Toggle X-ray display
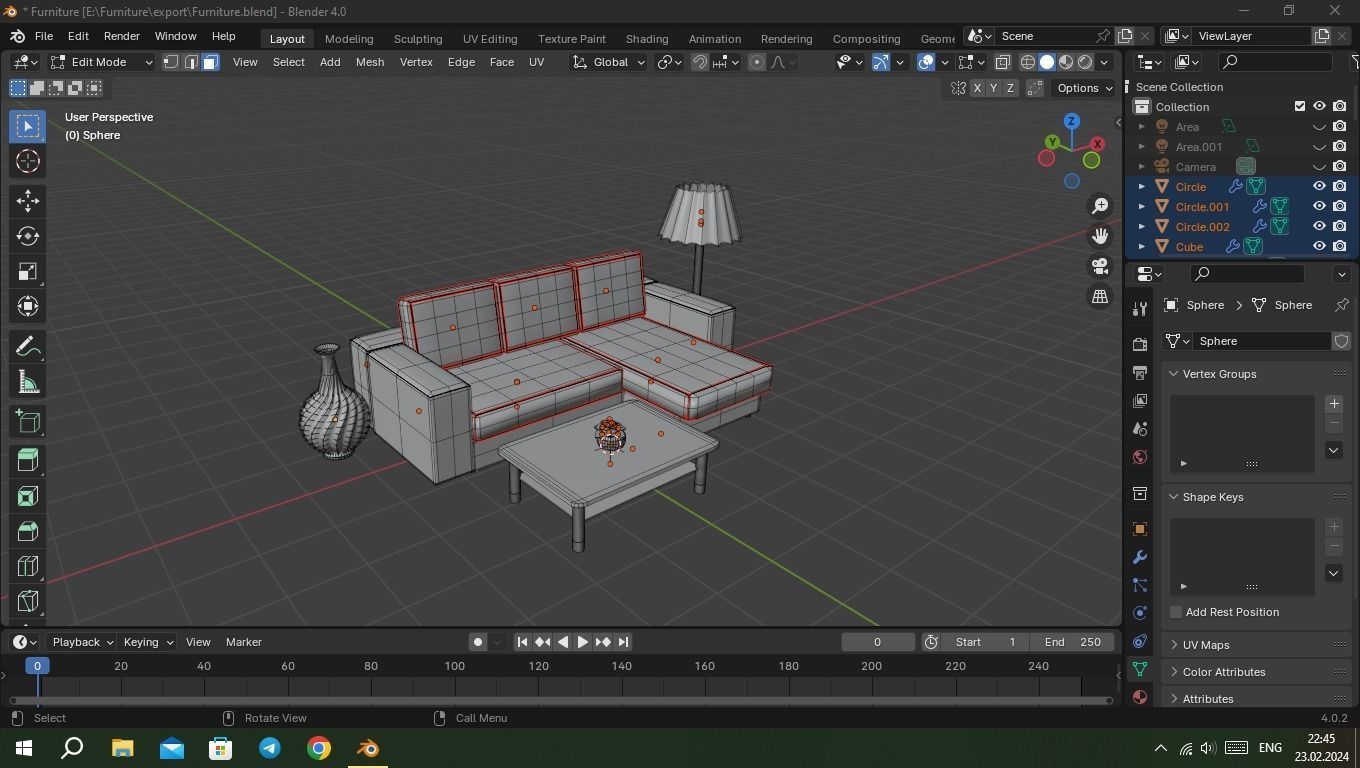Image resolution: width=1360 pixels, height=768 pixels. coord(1002,62)
